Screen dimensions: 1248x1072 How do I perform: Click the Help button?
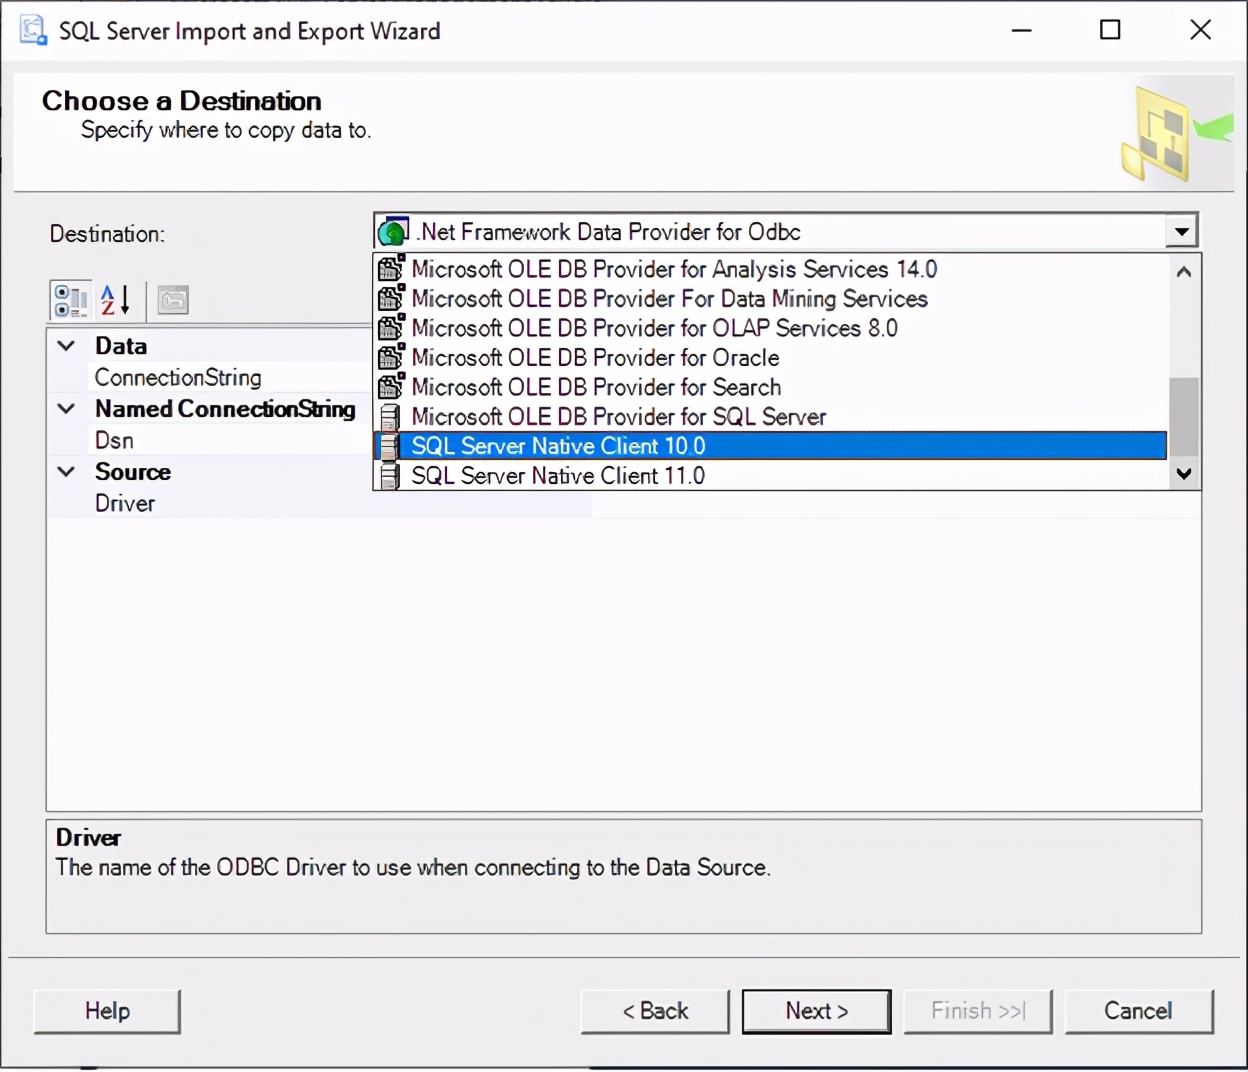[107, 1011]
